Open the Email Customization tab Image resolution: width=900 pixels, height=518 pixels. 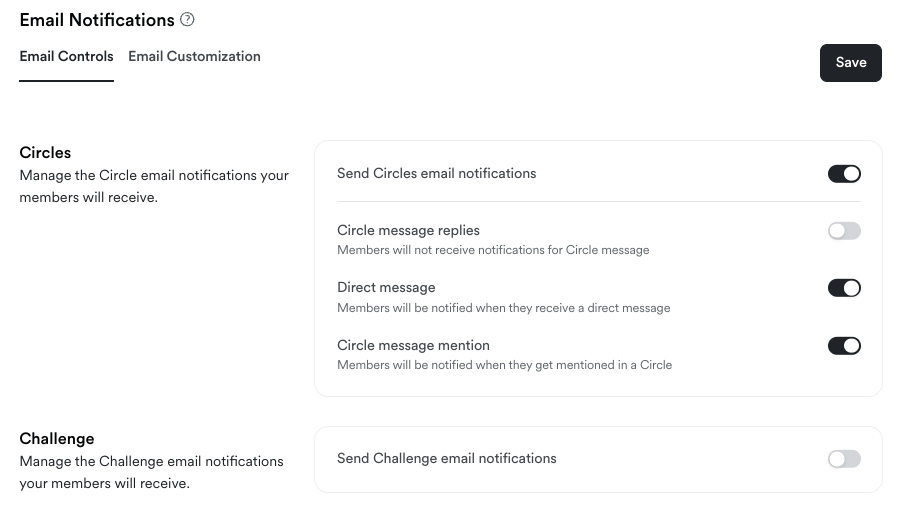(x=194, y=57)
